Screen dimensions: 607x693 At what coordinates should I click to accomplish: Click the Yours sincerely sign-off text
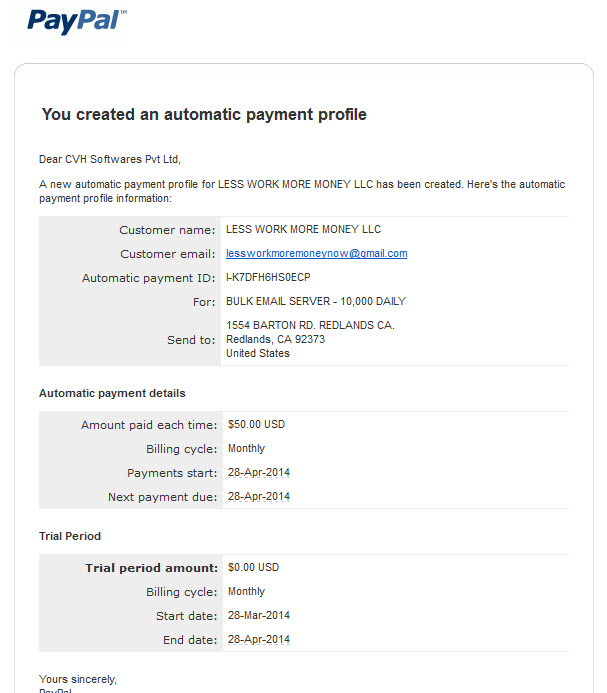tap(78, 679)
